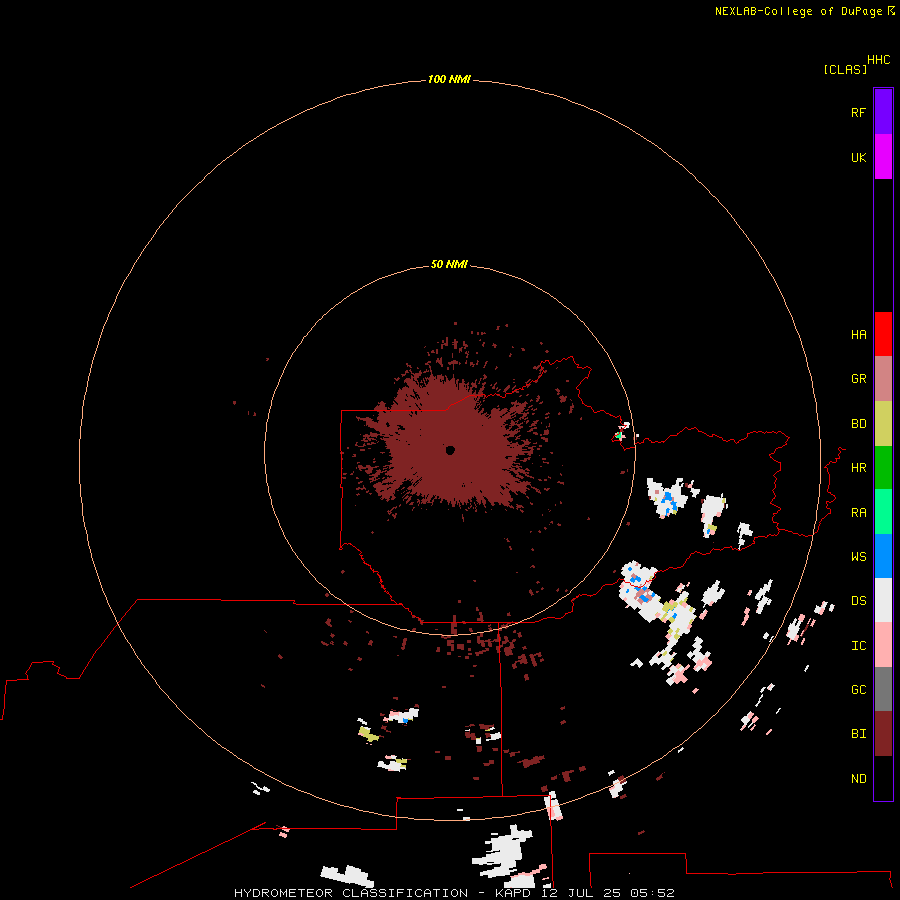
Task: Click the BI dark-red legend swatch
Action: [x=883, y=734]
